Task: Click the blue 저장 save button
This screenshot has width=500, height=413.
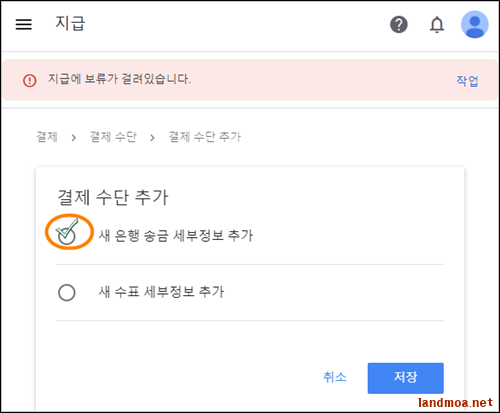Action: 405,378
